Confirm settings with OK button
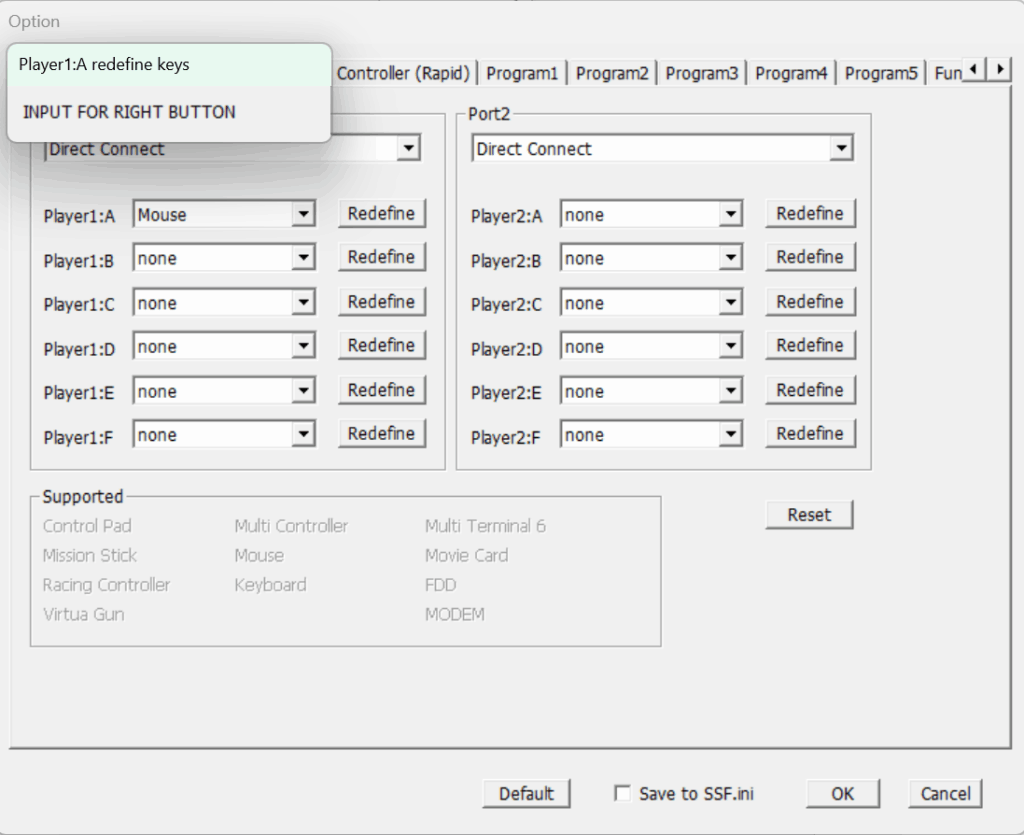The height and width of the screenshot is (835, 1024). coord(842,794)
